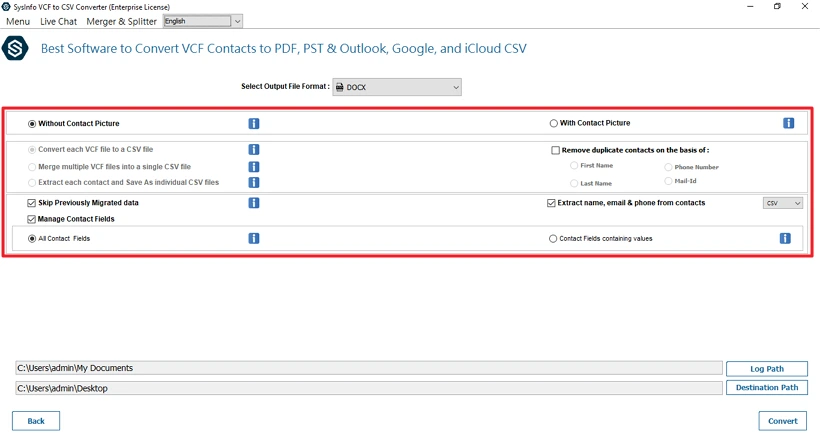Viewport: 820px width, 437px height.
Task: Select Contact Fields containing values option
Action: tap(553, 238)
